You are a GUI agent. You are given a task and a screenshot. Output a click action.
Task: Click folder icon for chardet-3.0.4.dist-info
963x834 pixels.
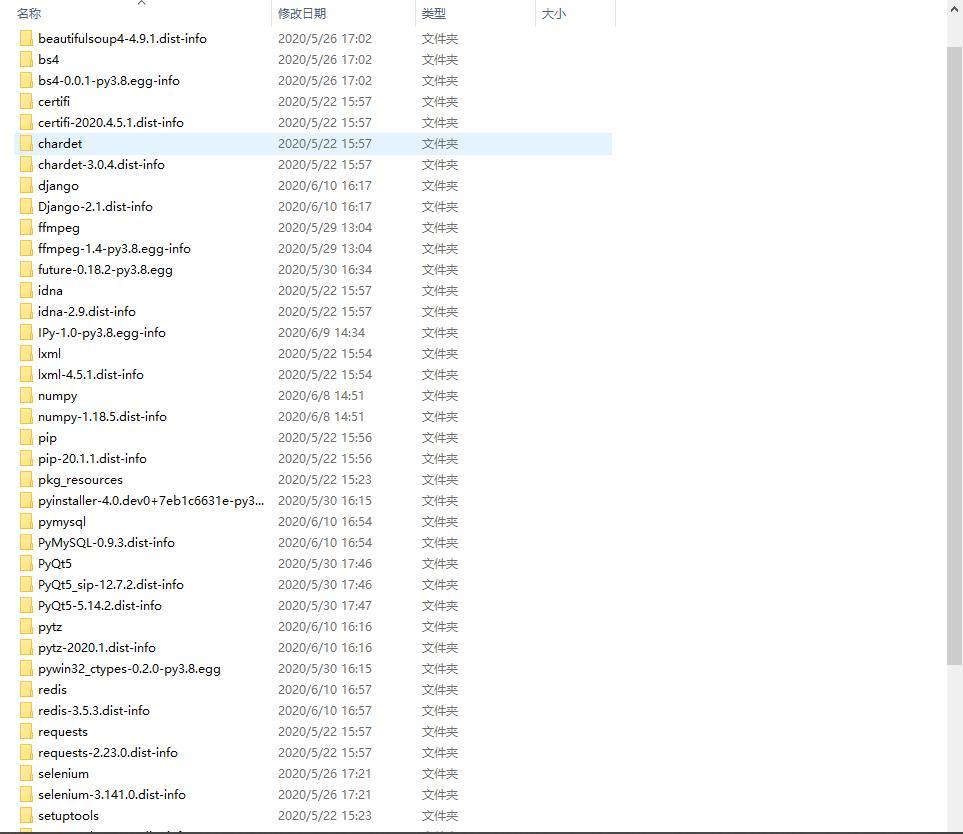26,165
